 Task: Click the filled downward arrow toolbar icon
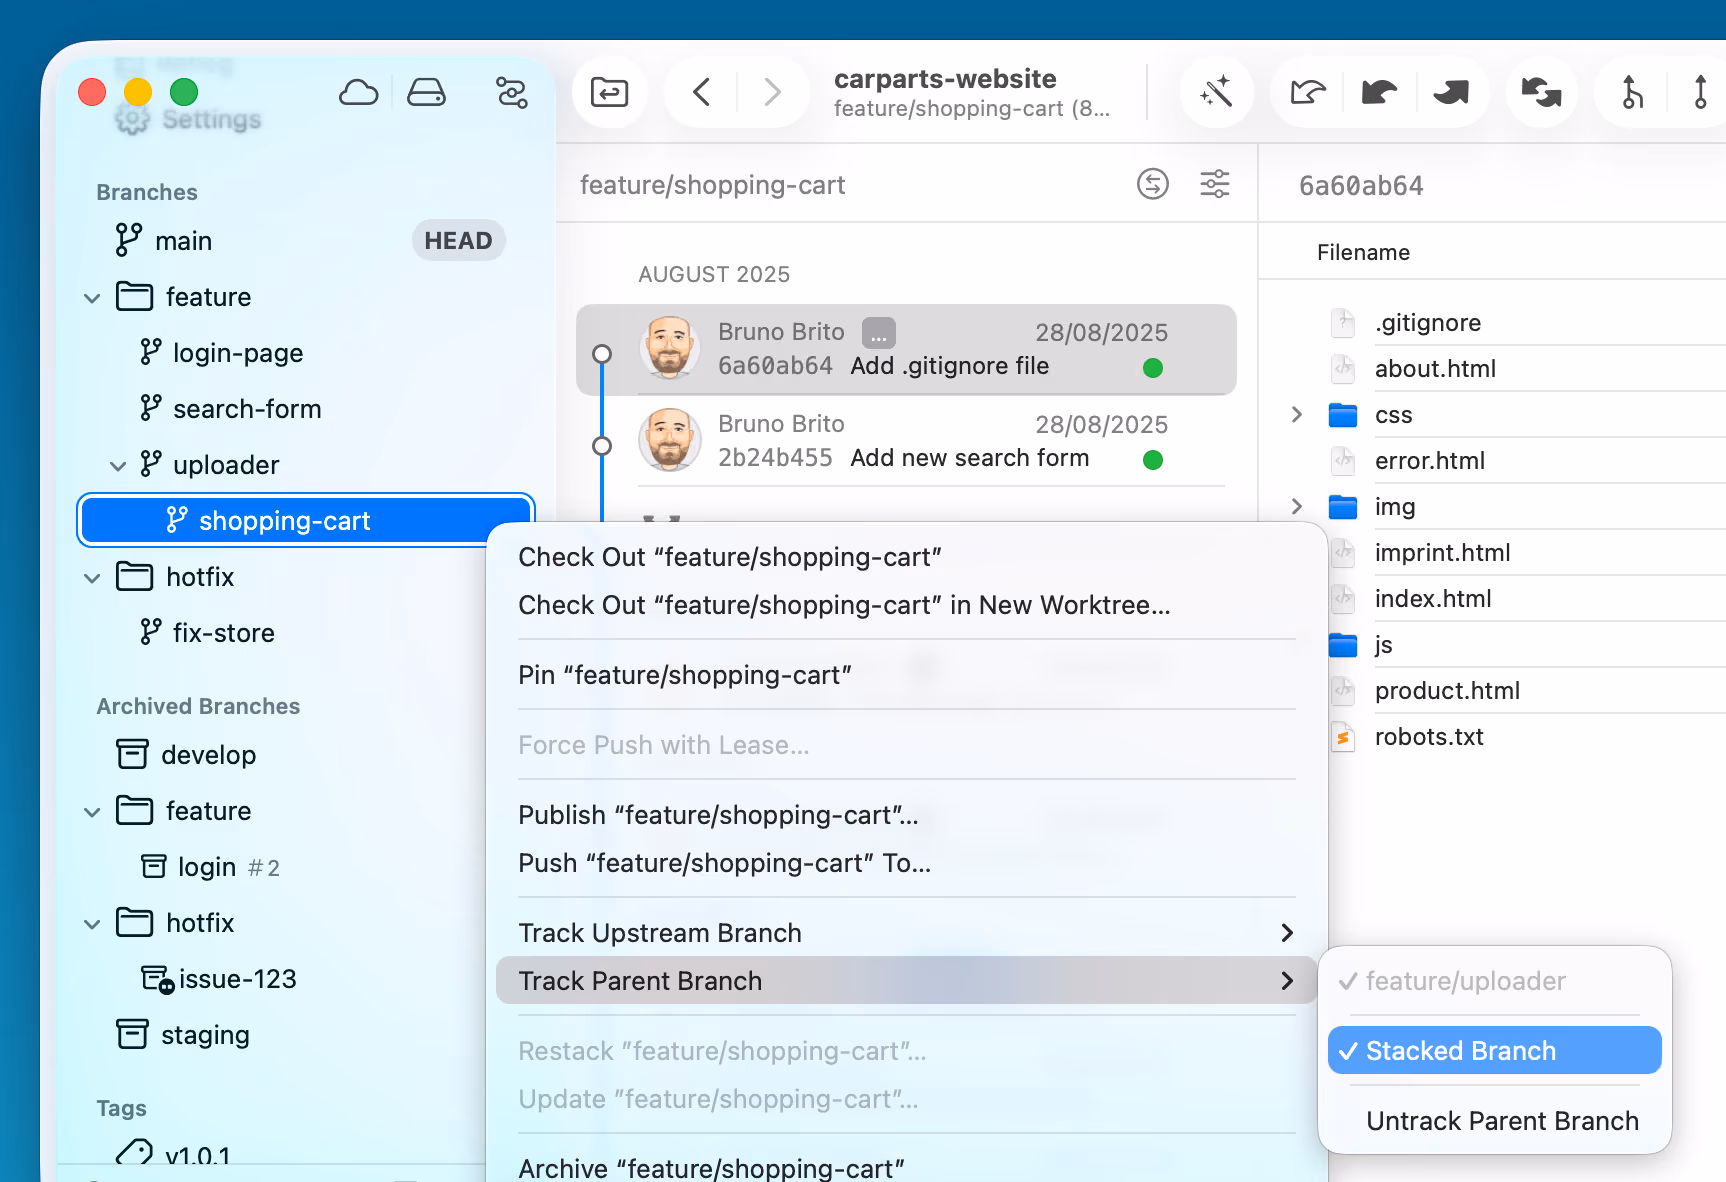pos(1450,93)
